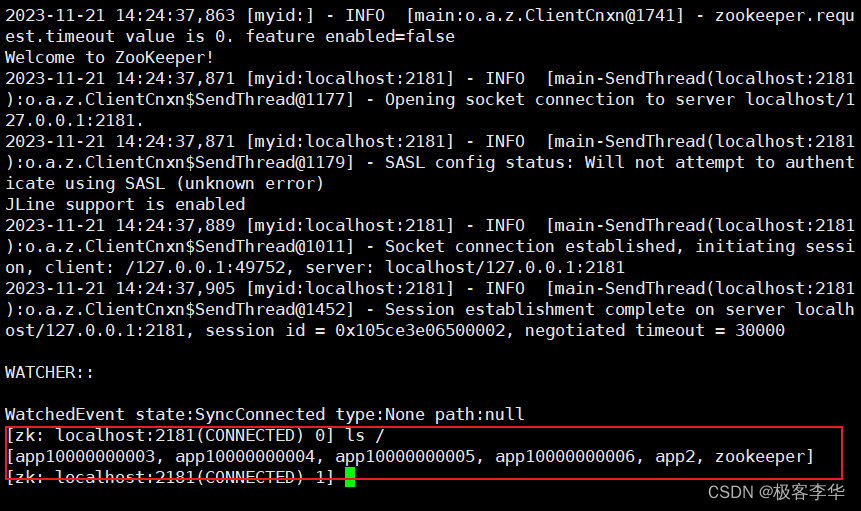This screenshot has width=861, height=511.
Task: Click the green terminal cursor block
Action: point(350,476)
